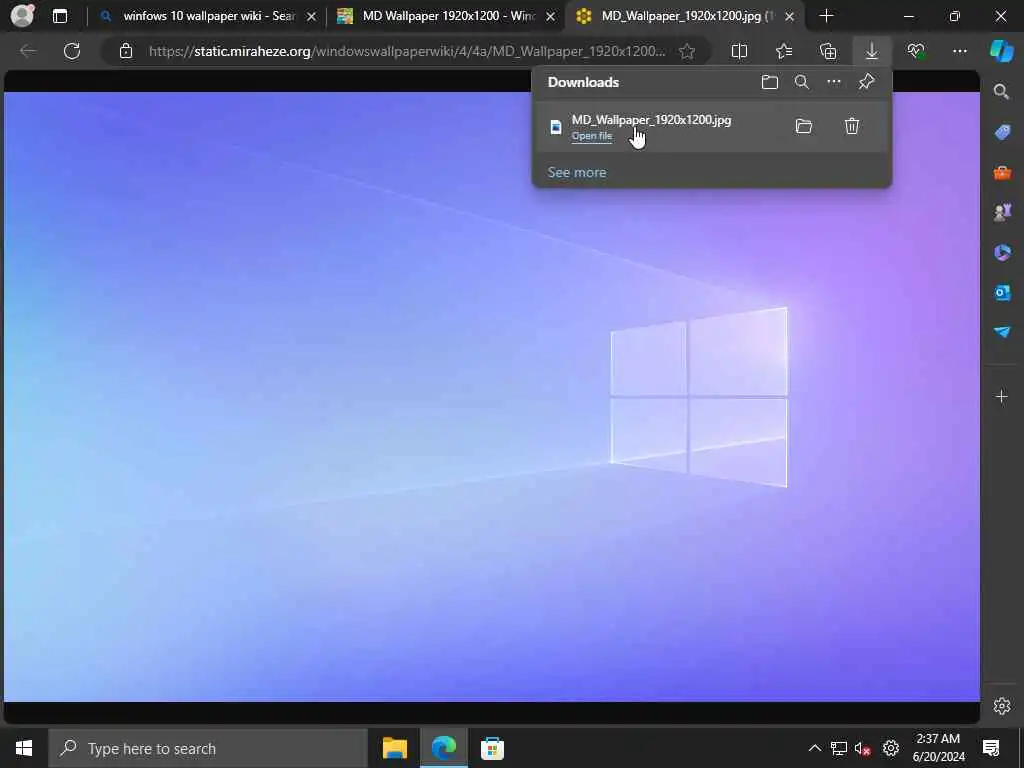Close the MD_Wallpaper_1920x1200.jpg tab
The image size is (1024, 768).
790,16
